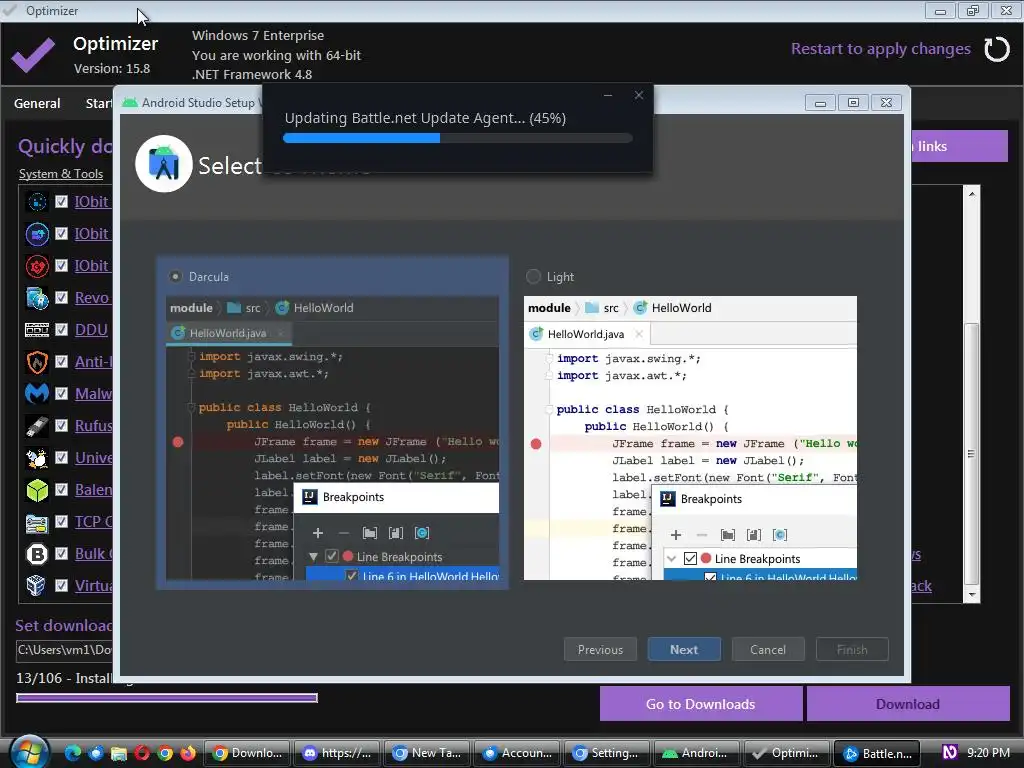Click Optimizer list scrollbar up arrow
The width and height of the screenshot is (1024, 768).
click(972, 194)
